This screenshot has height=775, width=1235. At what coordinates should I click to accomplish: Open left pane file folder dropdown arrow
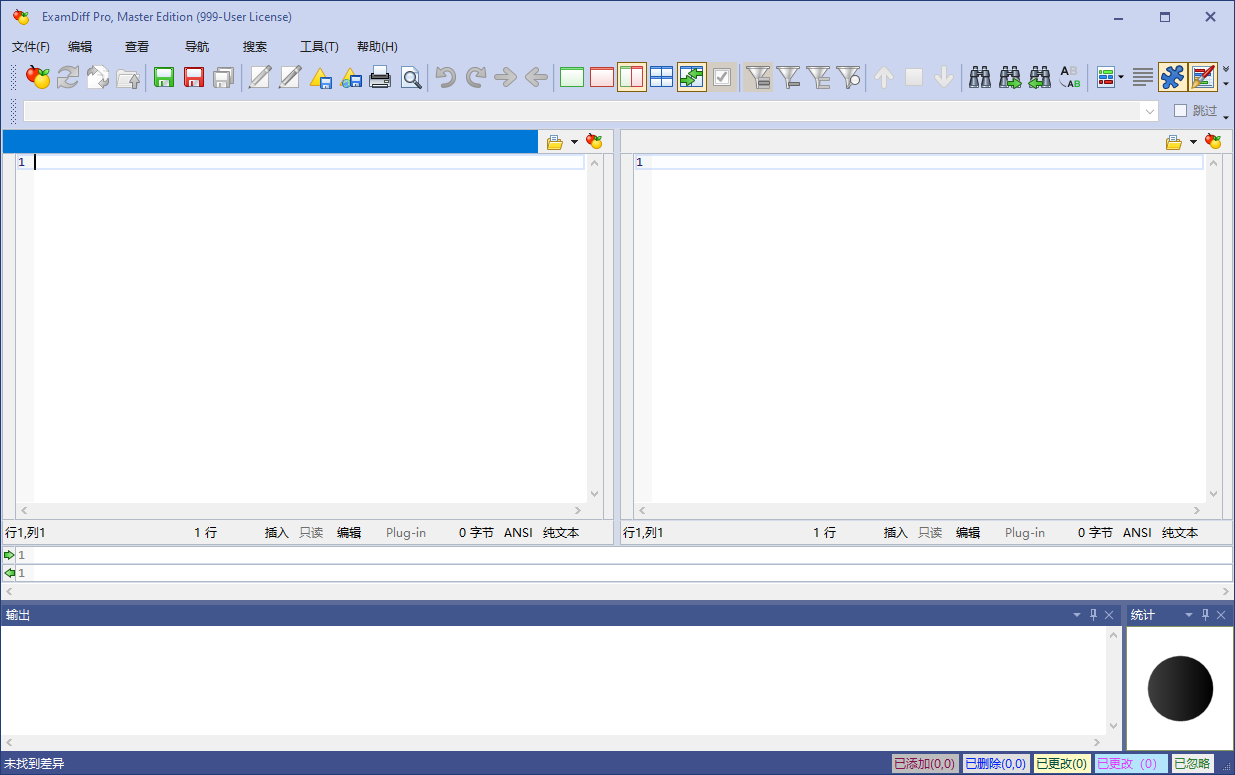pos(574,142)
